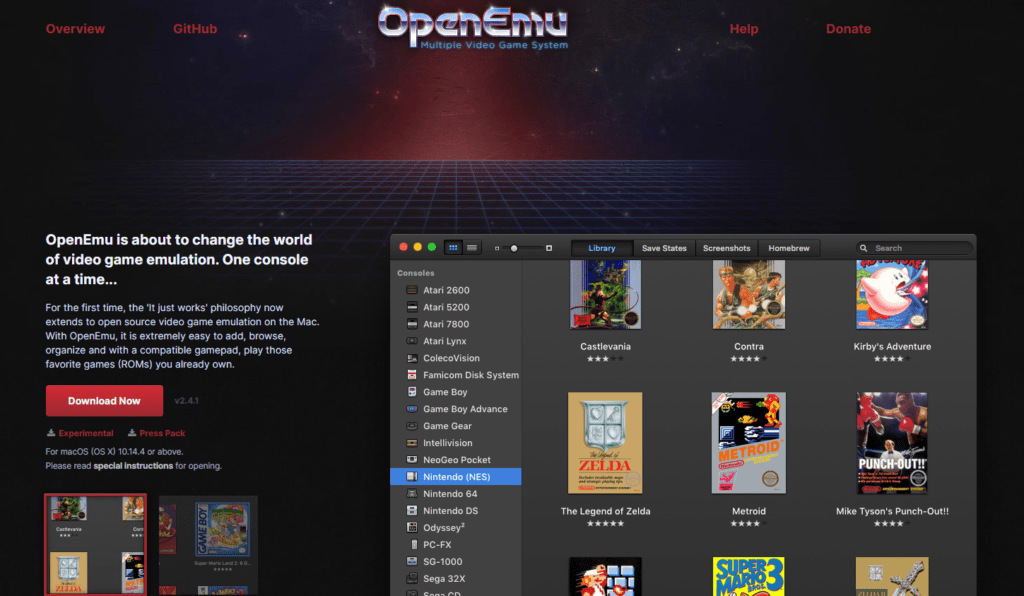
Task: Open the Press Pack link
Action: coord(162,433)
